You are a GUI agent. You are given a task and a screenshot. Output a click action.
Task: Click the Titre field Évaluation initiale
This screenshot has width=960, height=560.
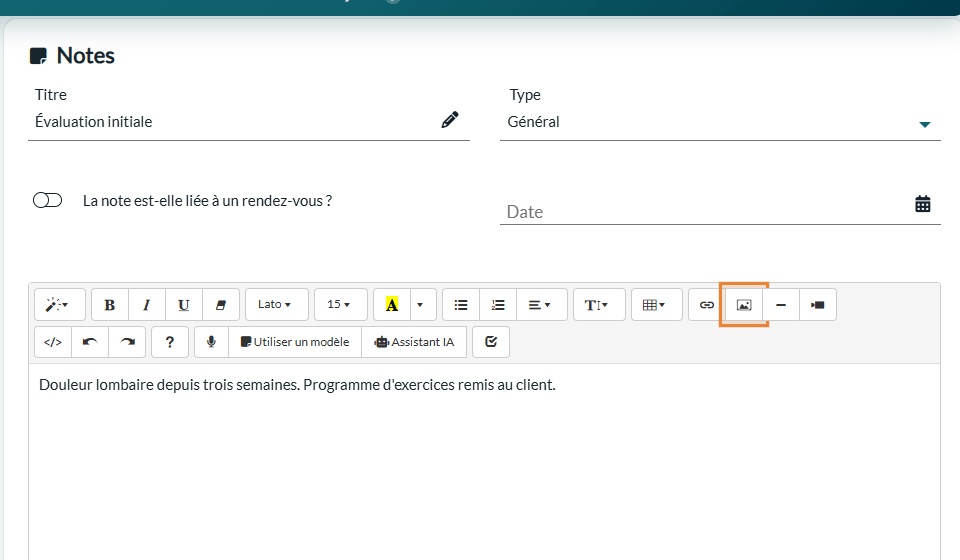[249, 122]
